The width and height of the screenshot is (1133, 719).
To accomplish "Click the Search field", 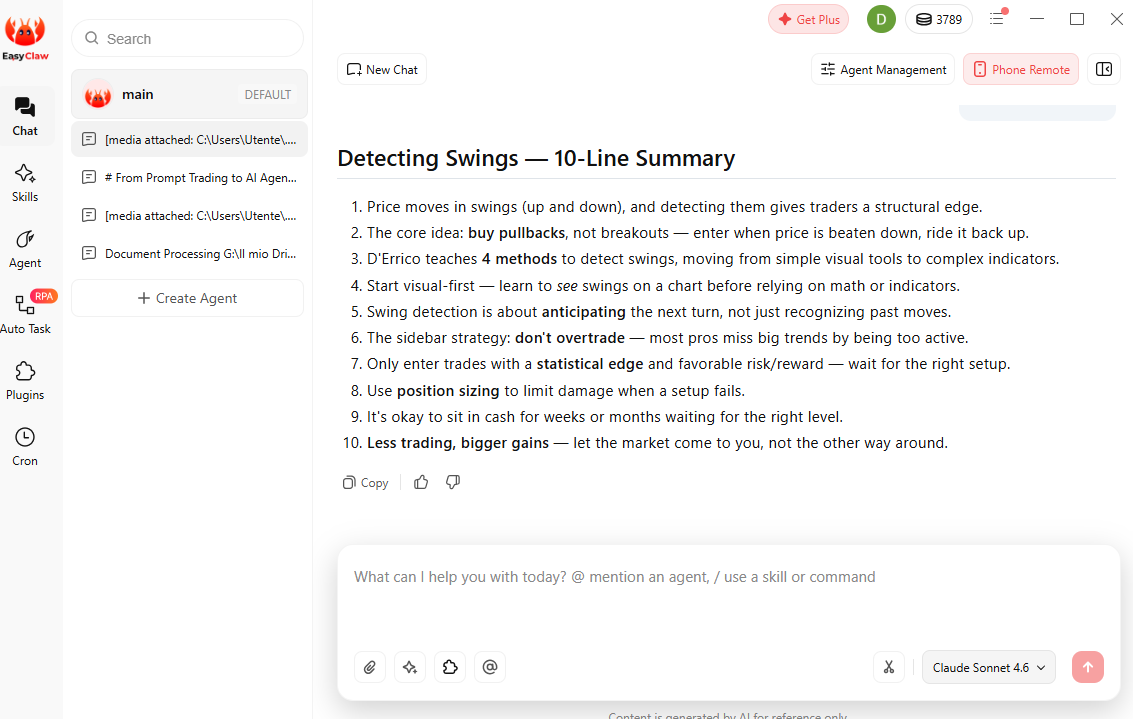I will [187, 38].
